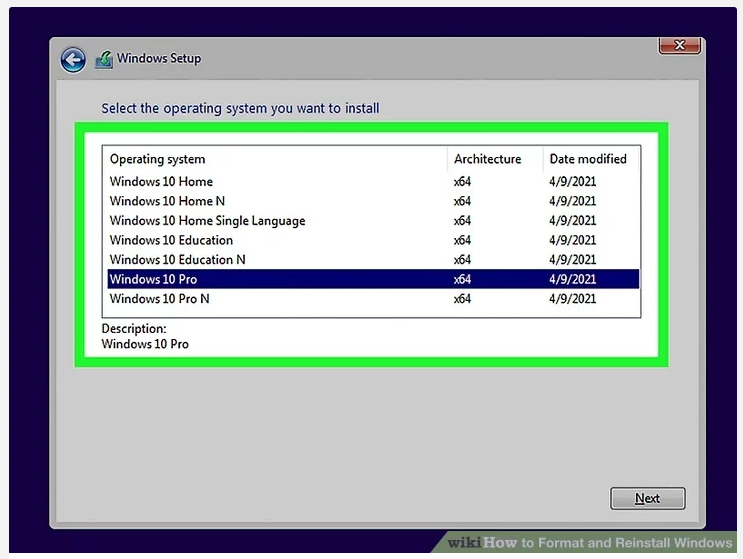Click the Description label below the list

pos(134,328)
